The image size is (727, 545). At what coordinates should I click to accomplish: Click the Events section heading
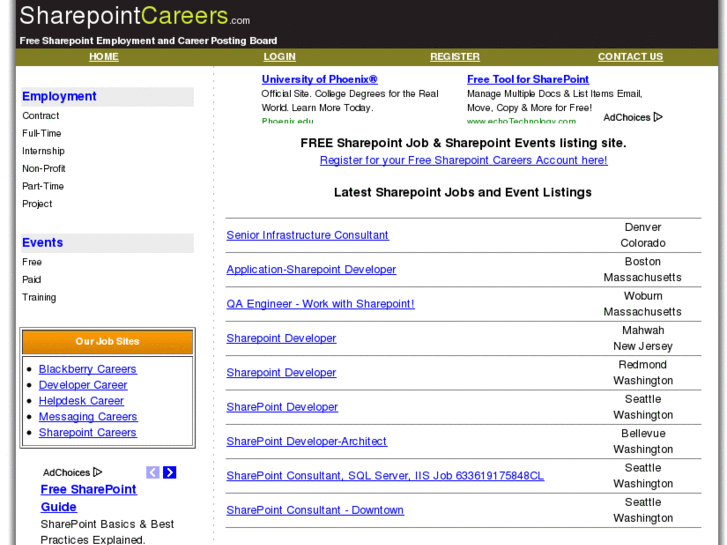point(43,243)
